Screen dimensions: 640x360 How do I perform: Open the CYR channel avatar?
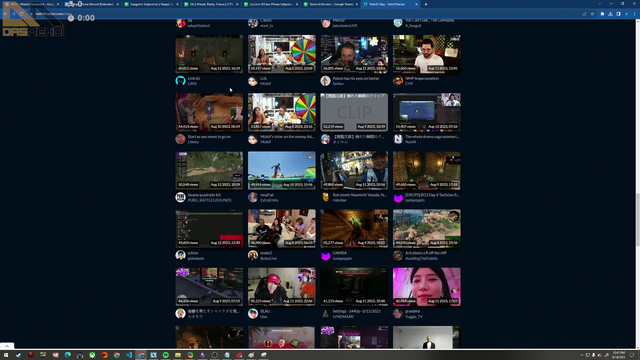398,81
